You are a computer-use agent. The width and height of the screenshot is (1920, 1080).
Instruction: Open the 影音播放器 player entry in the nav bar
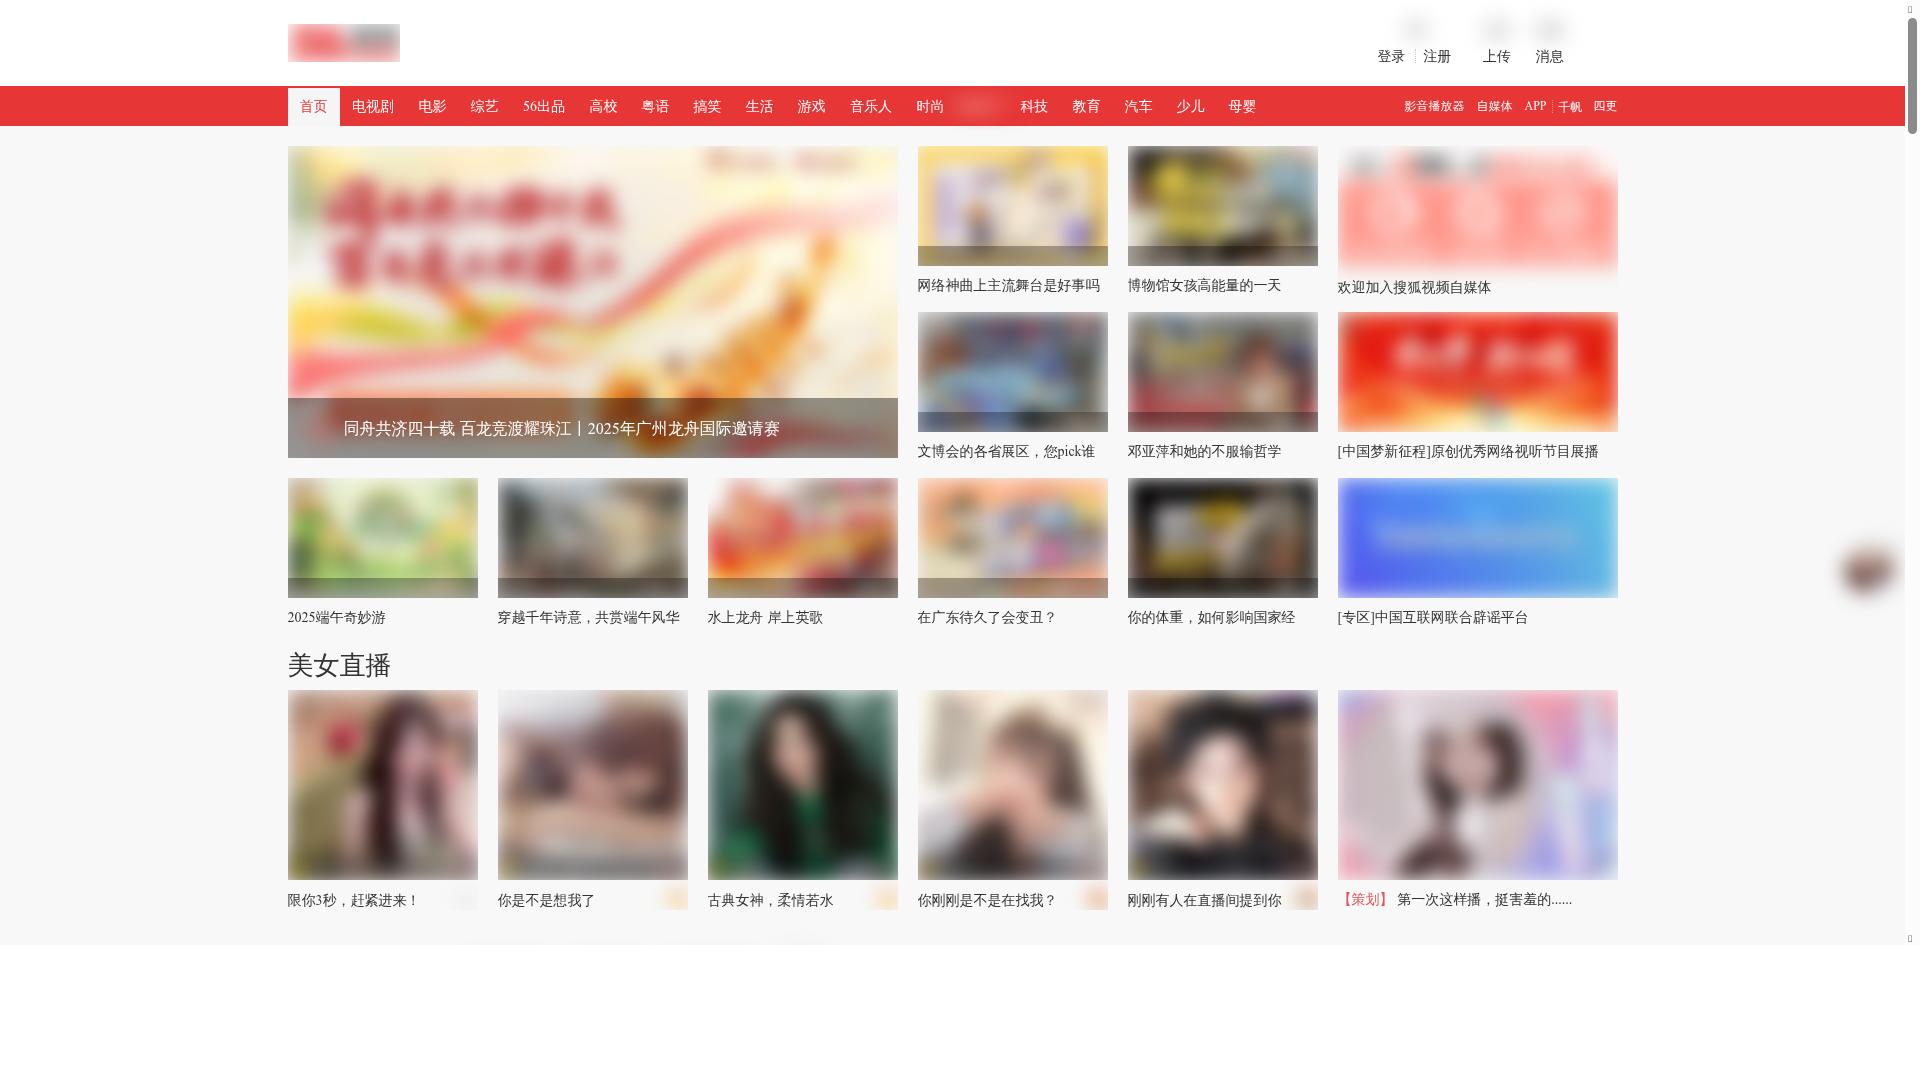(1434, 106)
